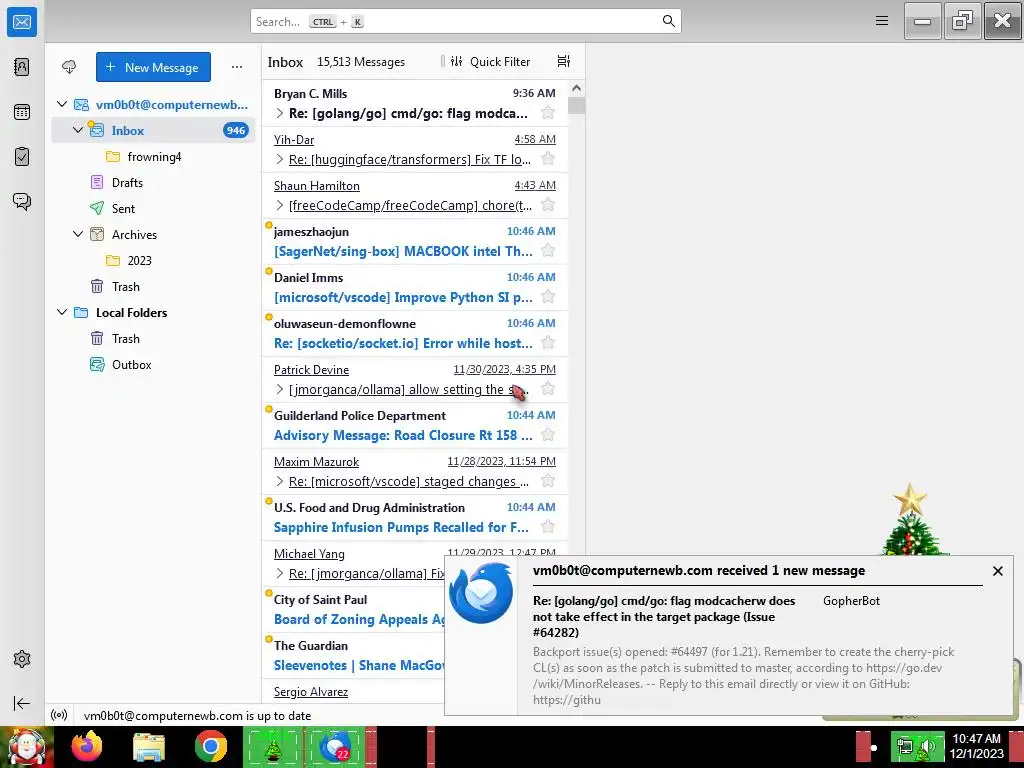Viewport: 1024px width, 768px height.
Task: Star the Bryan C. Mills message
Action: [548, 113]
